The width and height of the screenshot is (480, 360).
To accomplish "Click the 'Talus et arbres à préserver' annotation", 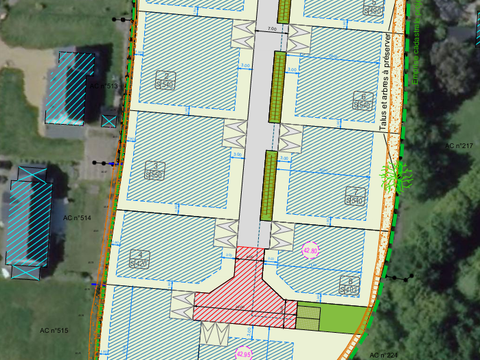I will [x=384, y=81].
